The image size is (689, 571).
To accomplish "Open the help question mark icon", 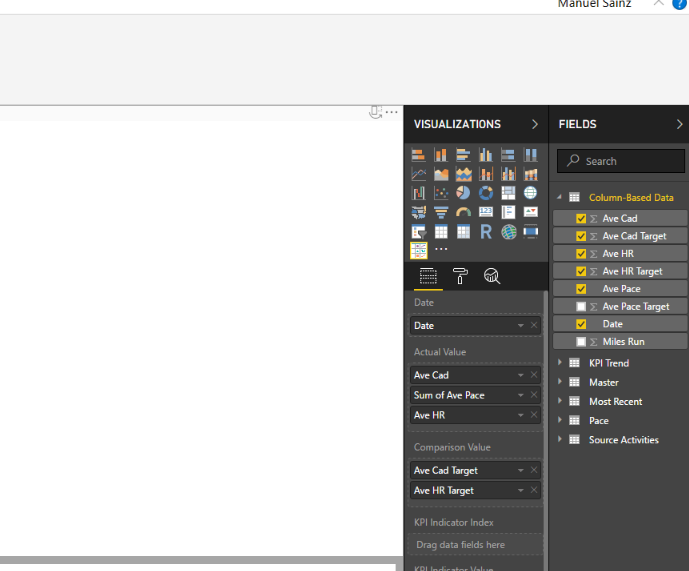I will (x=679, y=4).
